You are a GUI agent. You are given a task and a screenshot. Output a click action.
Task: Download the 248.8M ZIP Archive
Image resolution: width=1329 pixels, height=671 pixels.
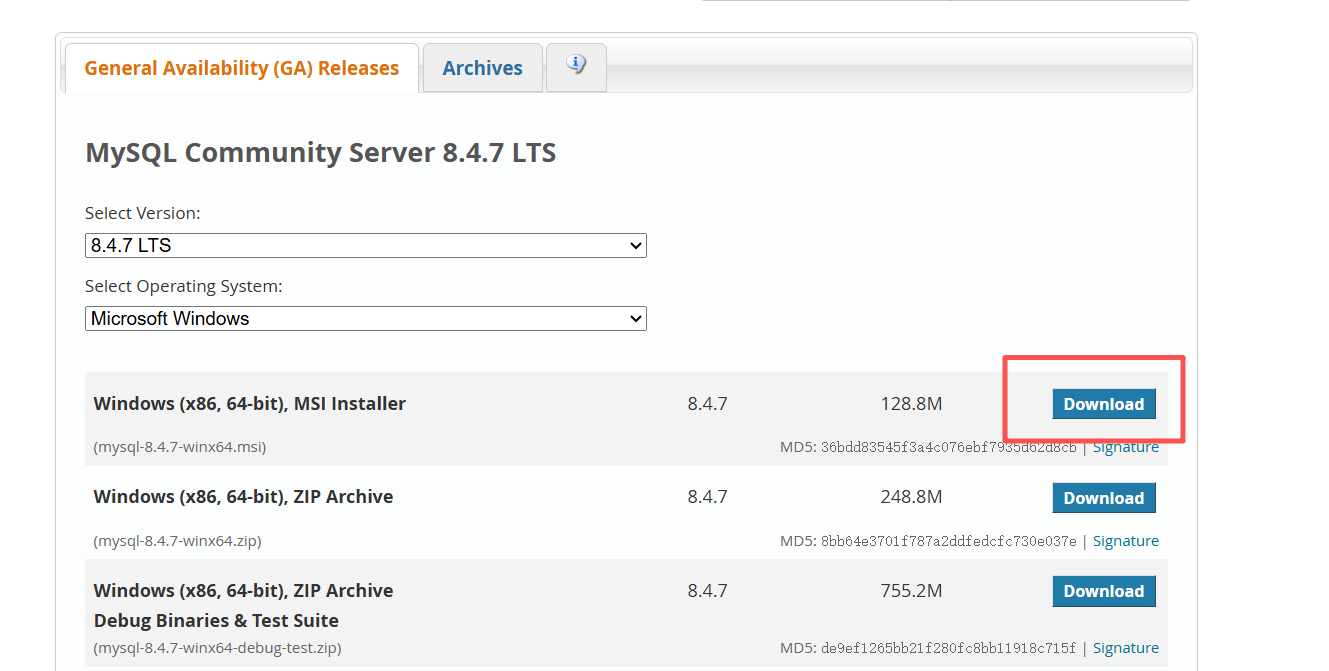click(1103, 498)
